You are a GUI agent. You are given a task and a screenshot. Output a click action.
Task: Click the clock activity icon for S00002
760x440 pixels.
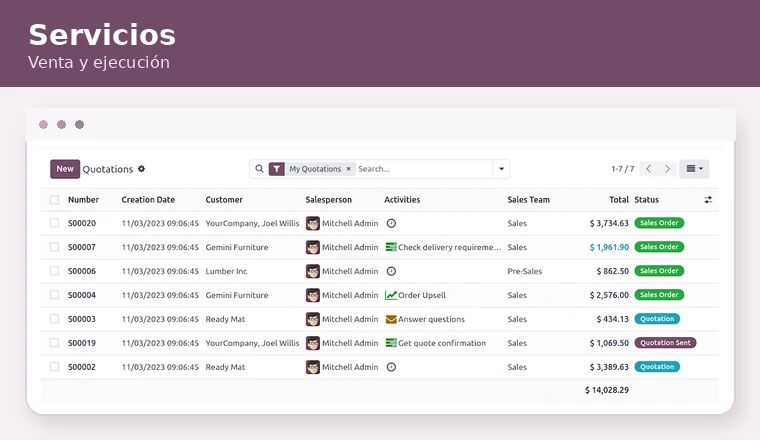pos(391,367)
